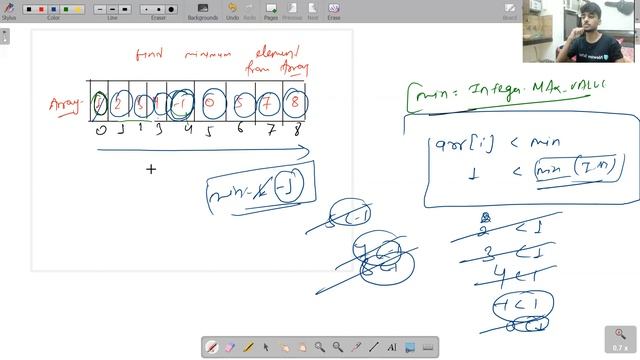This screenshot has width=640, height=360.
Task: Pick the black pen color
Action: point(29,9)
